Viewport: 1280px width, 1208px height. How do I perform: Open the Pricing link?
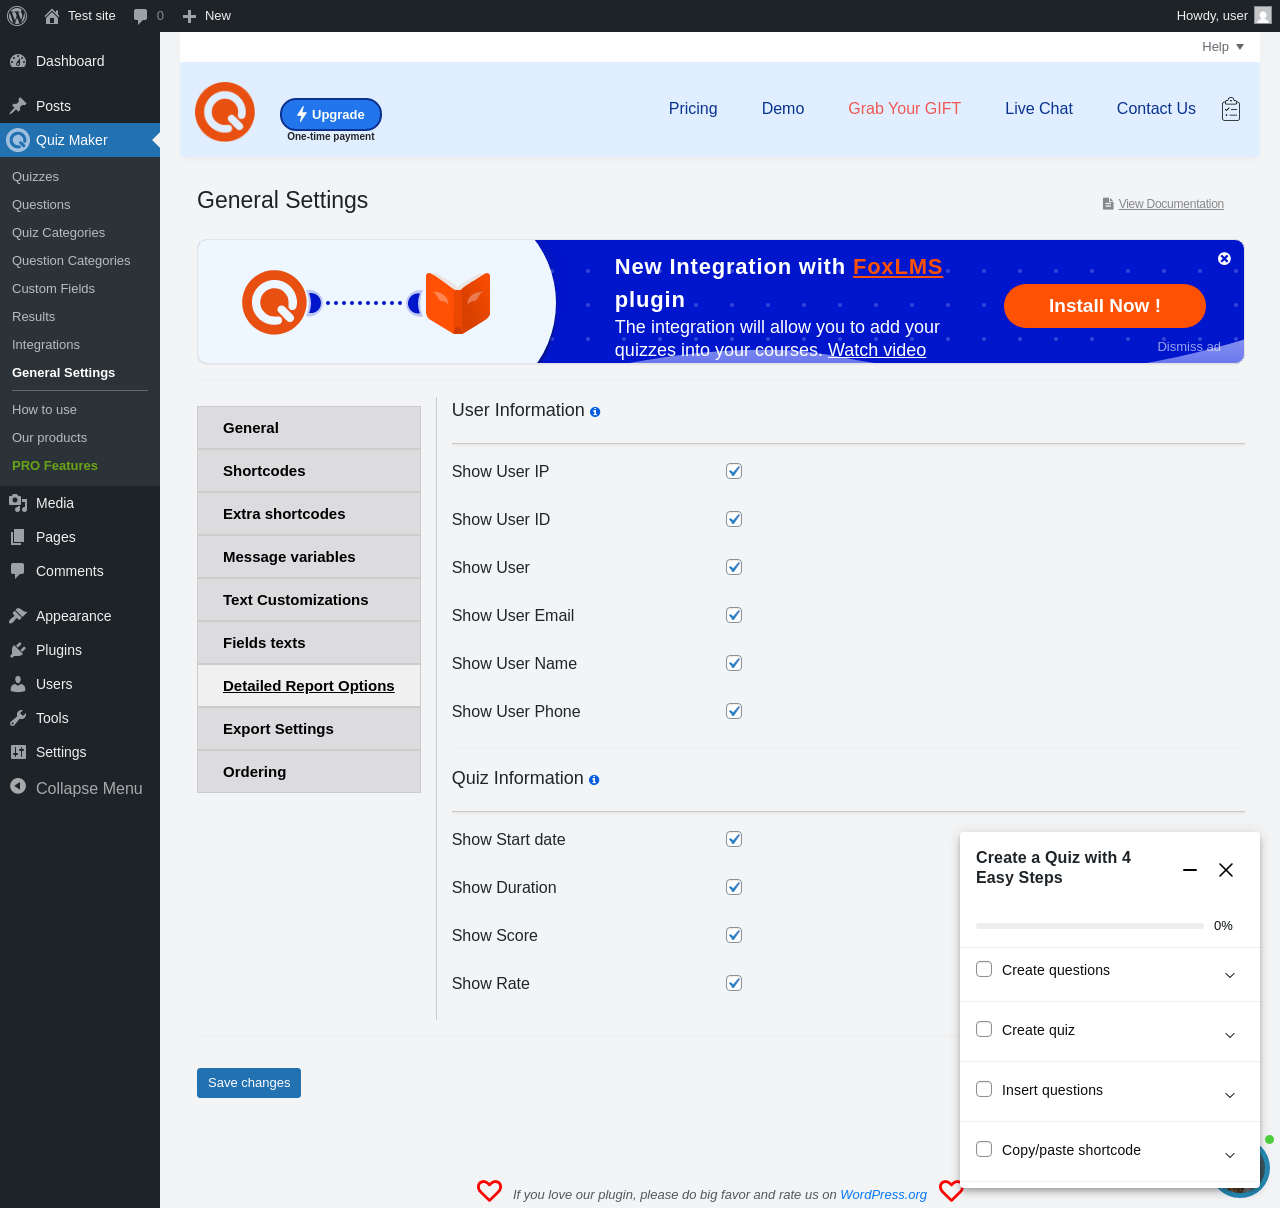pyautogui.click(x=693, y=109)
